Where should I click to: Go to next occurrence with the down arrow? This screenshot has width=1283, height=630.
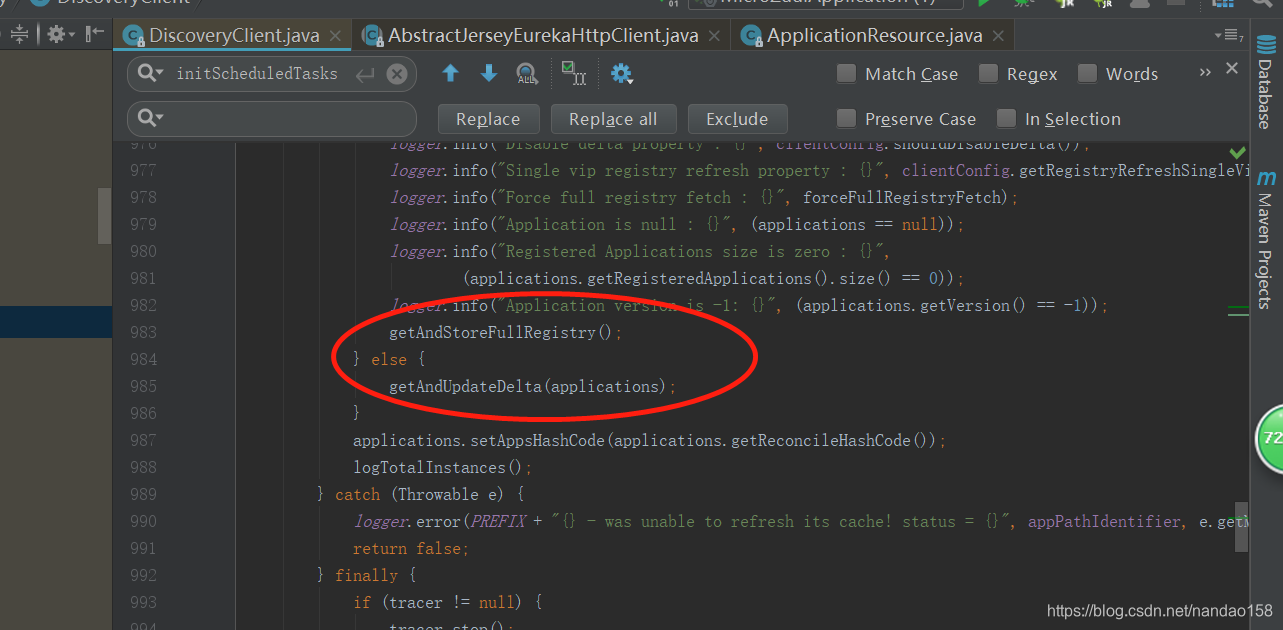(x=489, y=73)
